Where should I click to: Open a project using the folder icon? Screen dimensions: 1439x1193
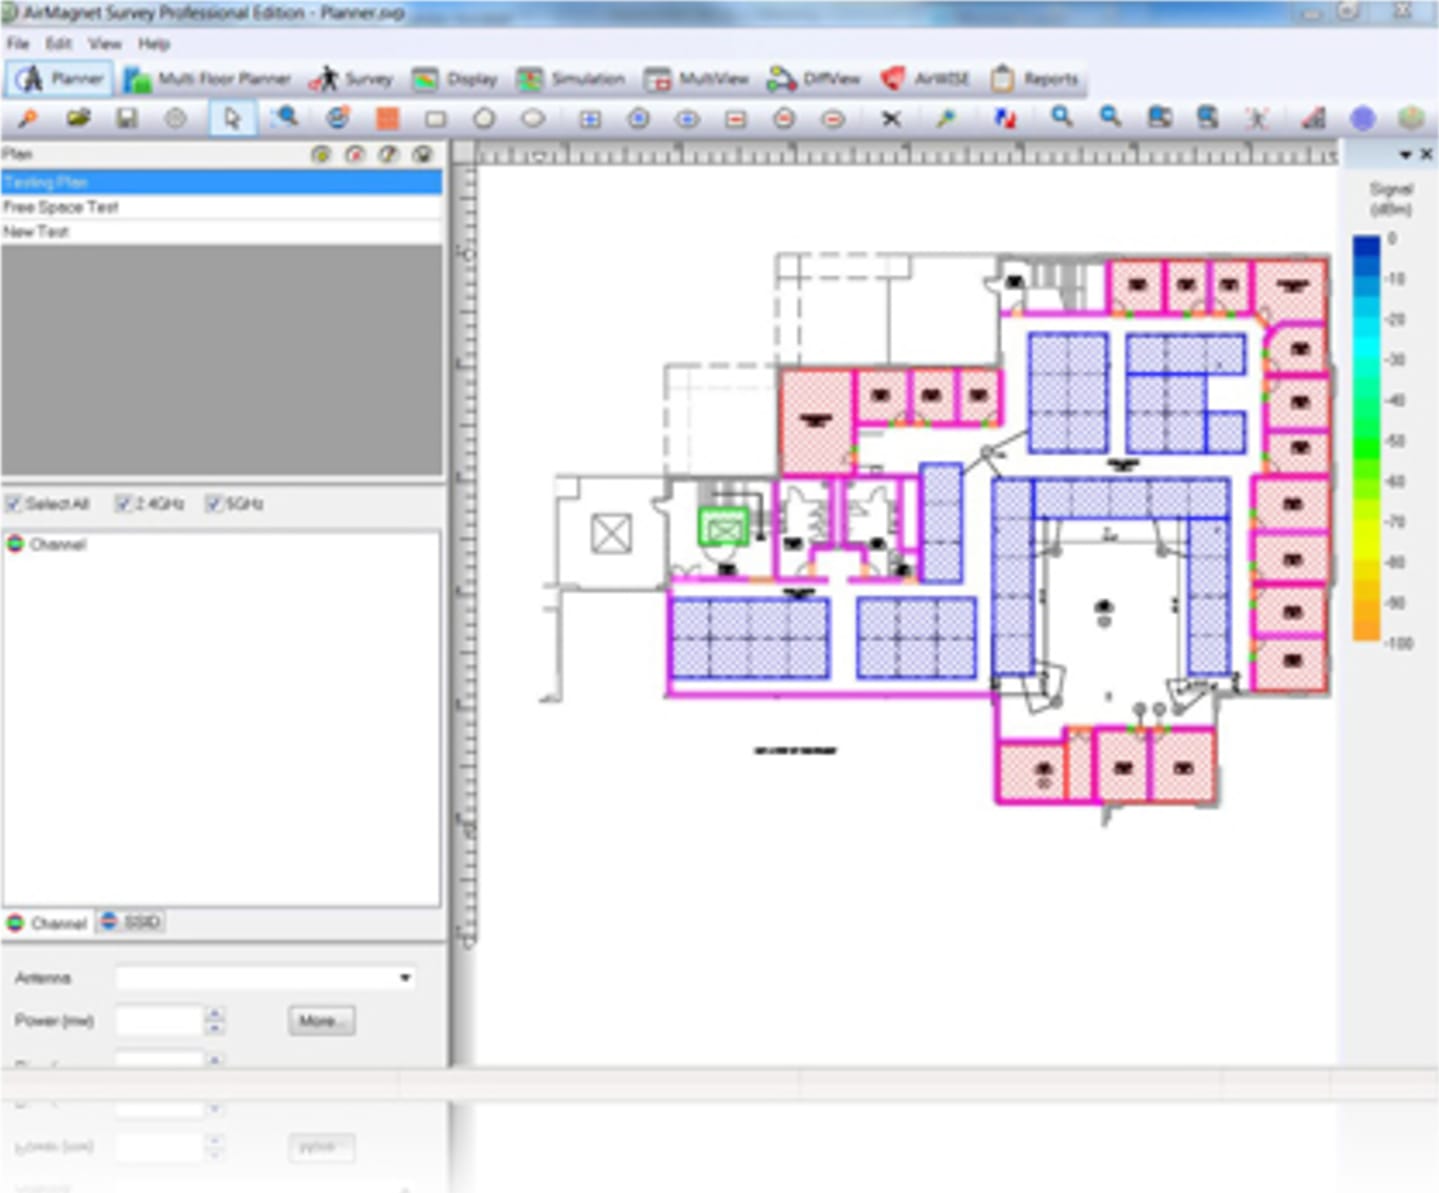79,118
